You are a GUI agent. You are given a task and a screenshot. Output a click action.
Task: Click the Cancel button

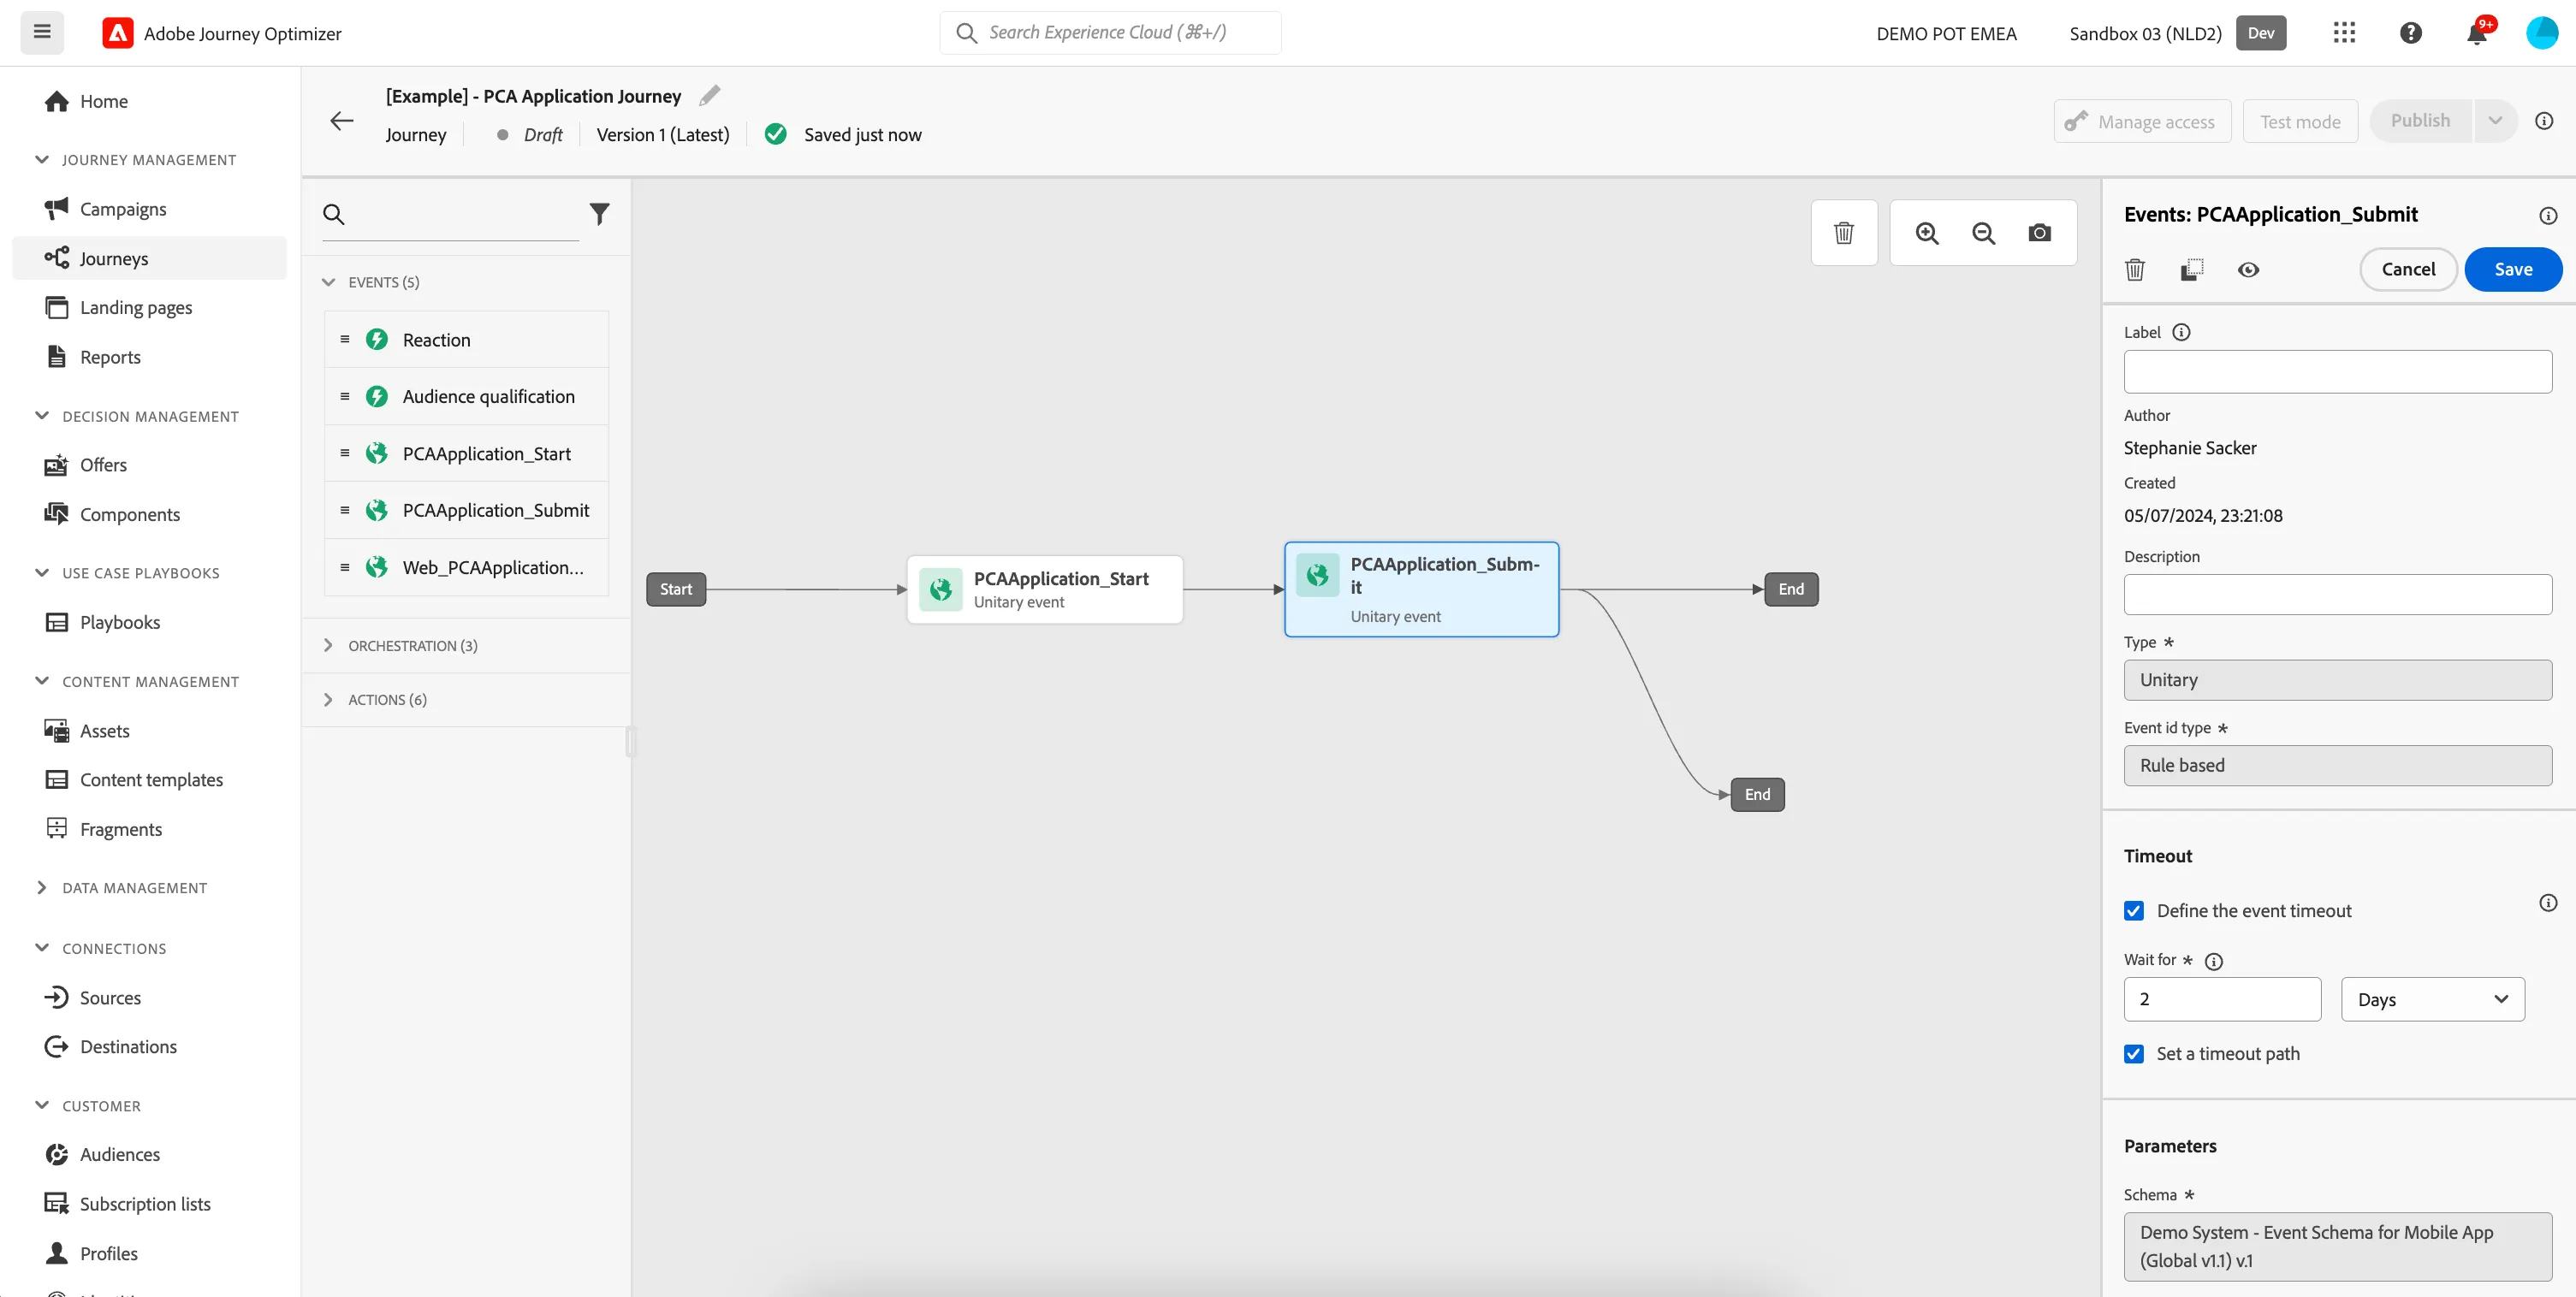[2408, 269]
